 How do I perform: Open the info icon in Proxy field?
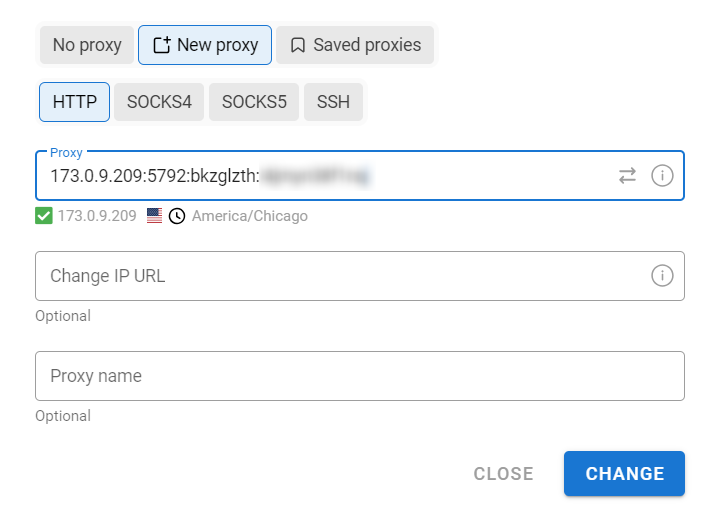662,176
